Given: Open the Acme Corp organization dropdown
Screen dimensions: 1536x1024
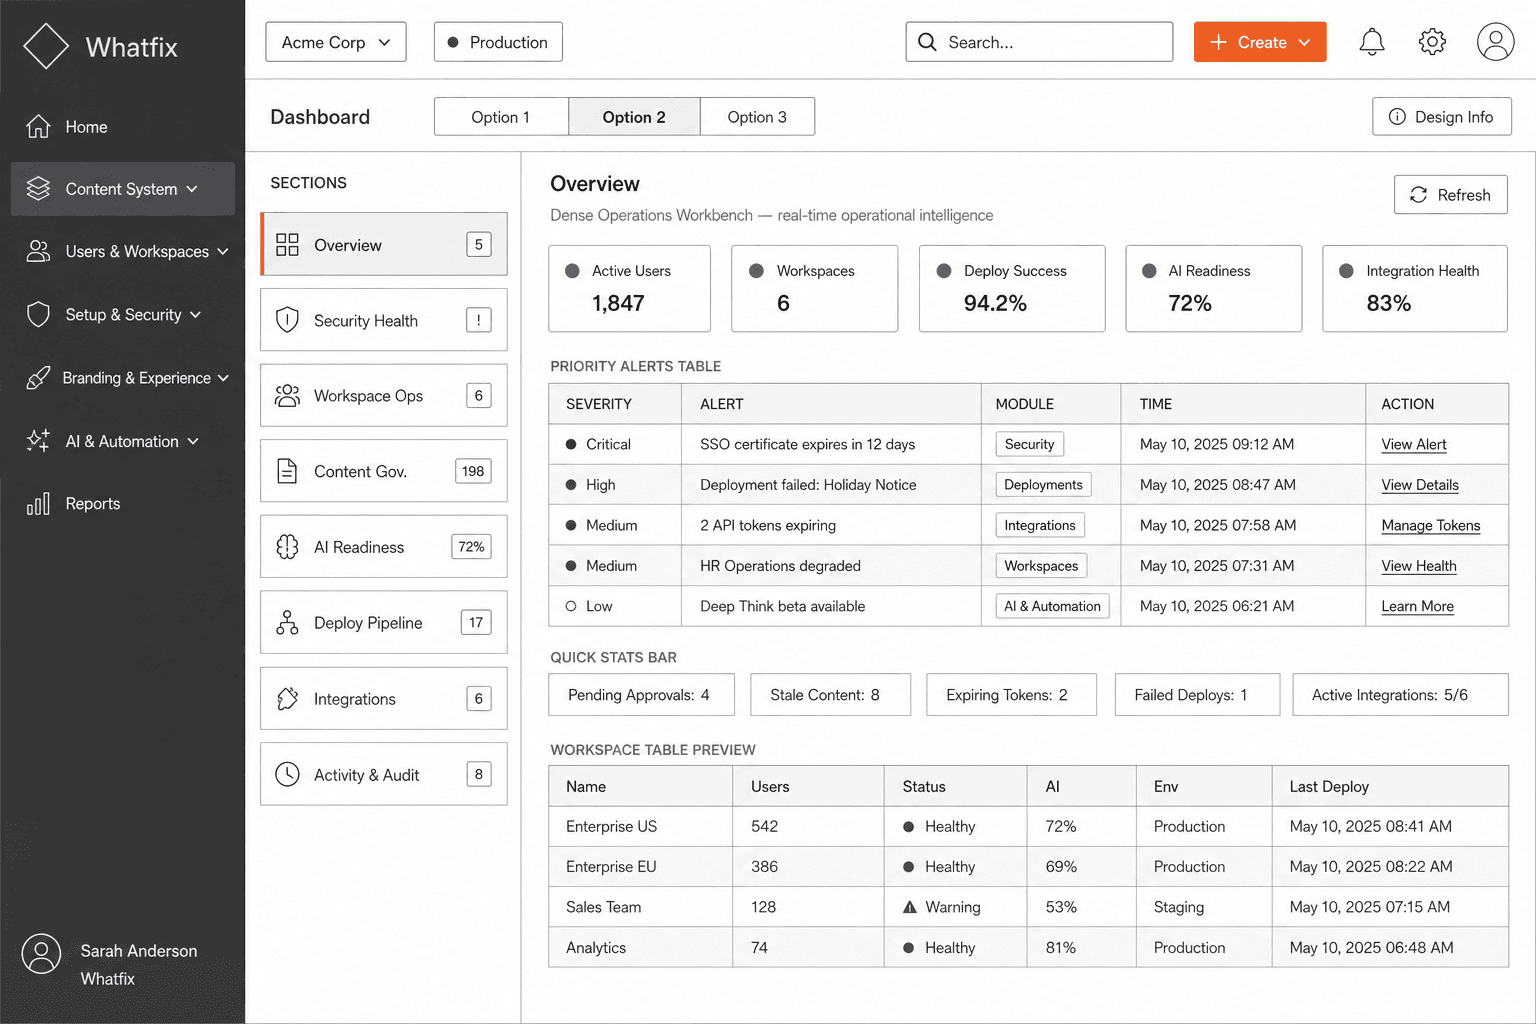Looking at the screenshot, I should click(336, 42).
